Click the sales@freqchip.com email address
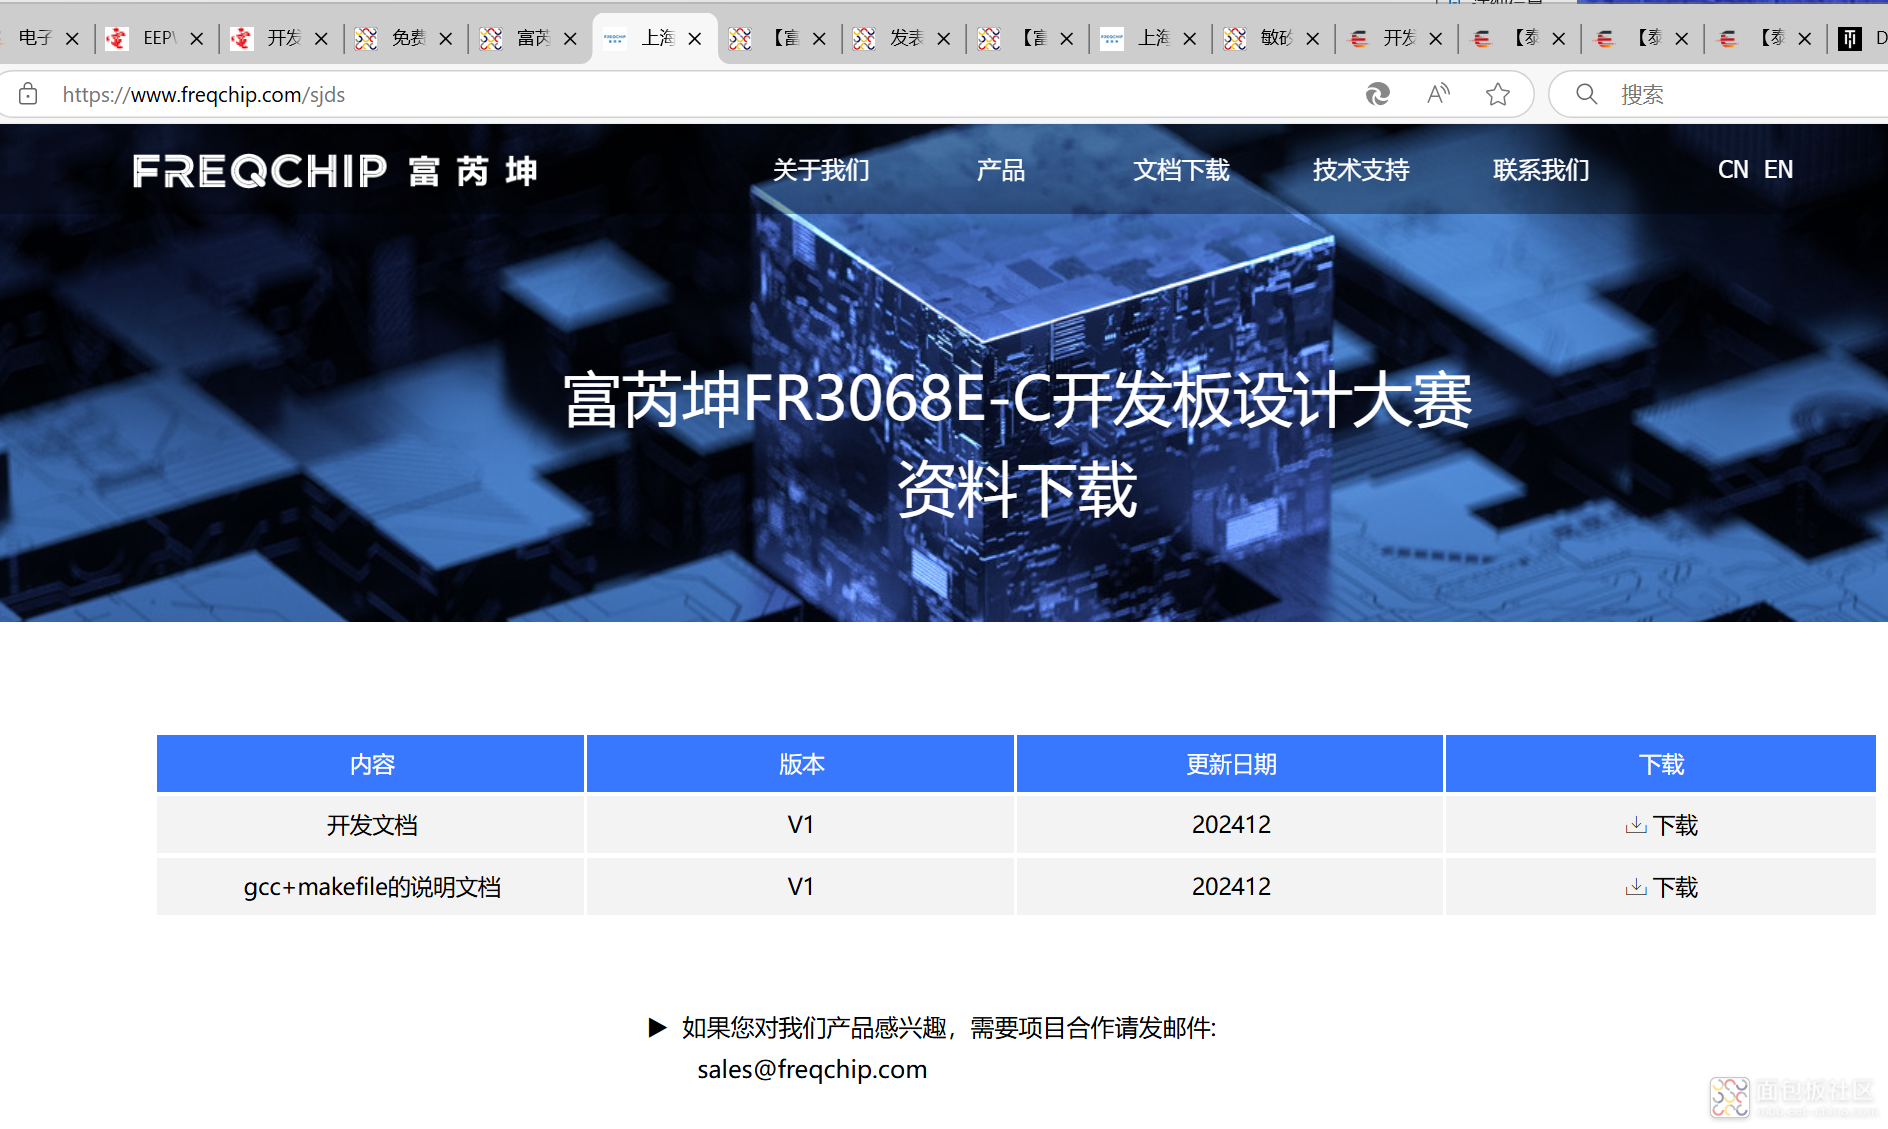 [x=812, y=1069]
